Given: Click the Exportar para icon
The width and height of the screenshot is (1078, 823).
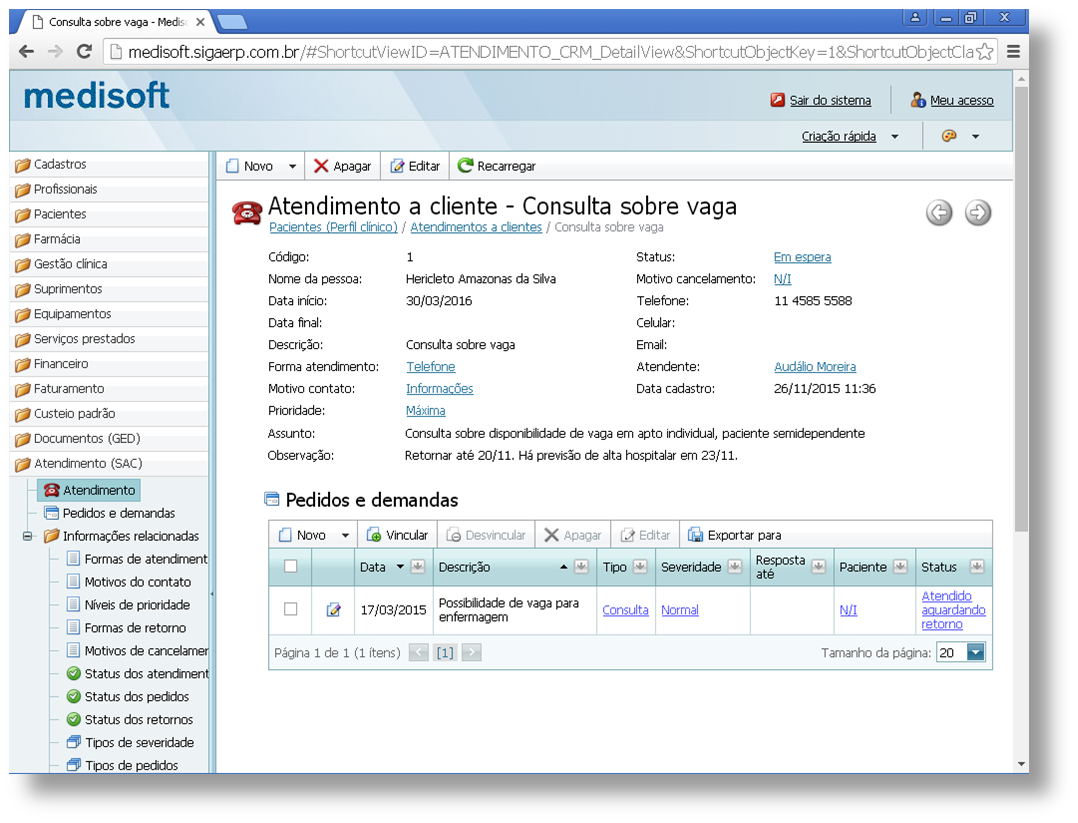Looking at the screenshot, I should [x=696, y=535].
